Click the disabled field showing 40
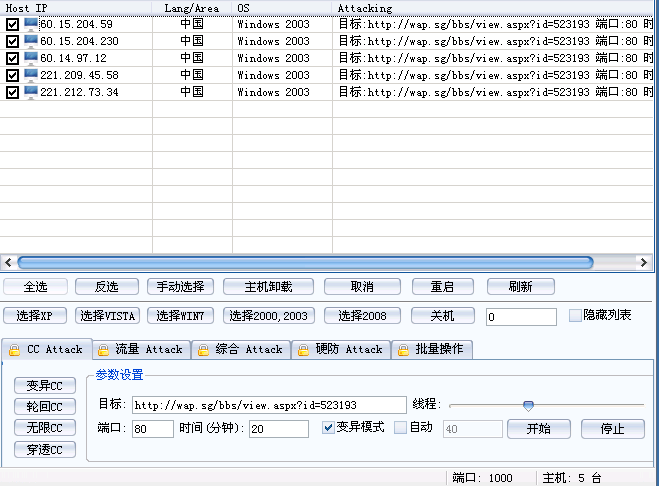The height and width of the screenshot is (486, 659). (473, 429)
